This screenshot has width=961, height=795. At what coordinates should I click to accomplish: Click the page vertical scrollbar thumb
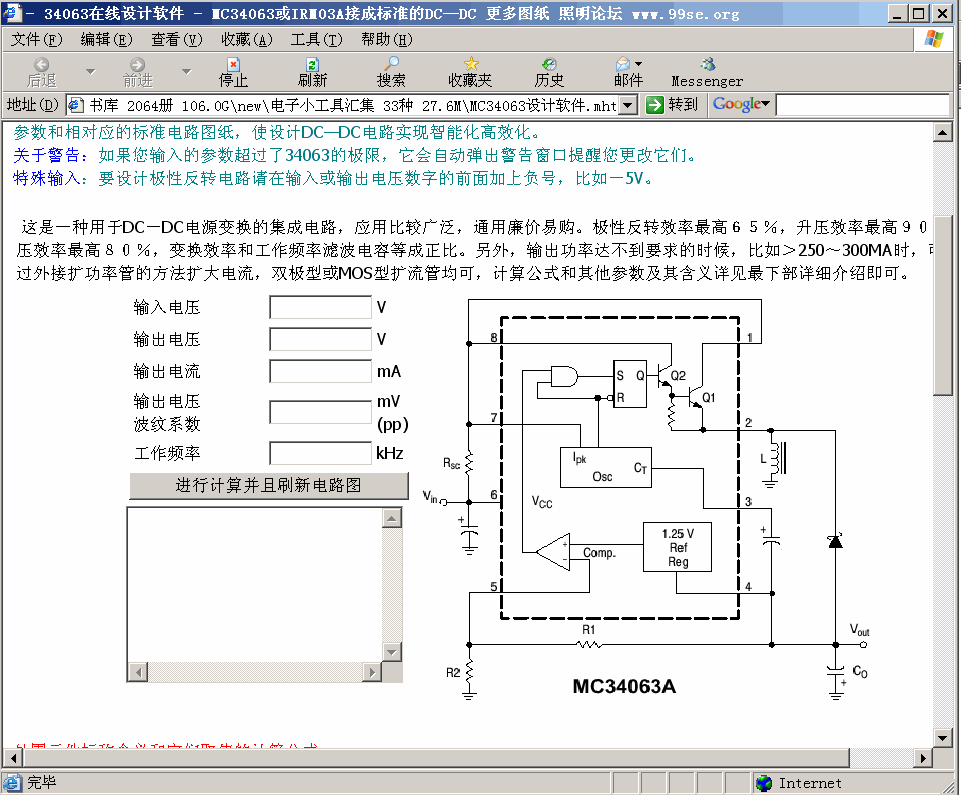pos(942,305)
